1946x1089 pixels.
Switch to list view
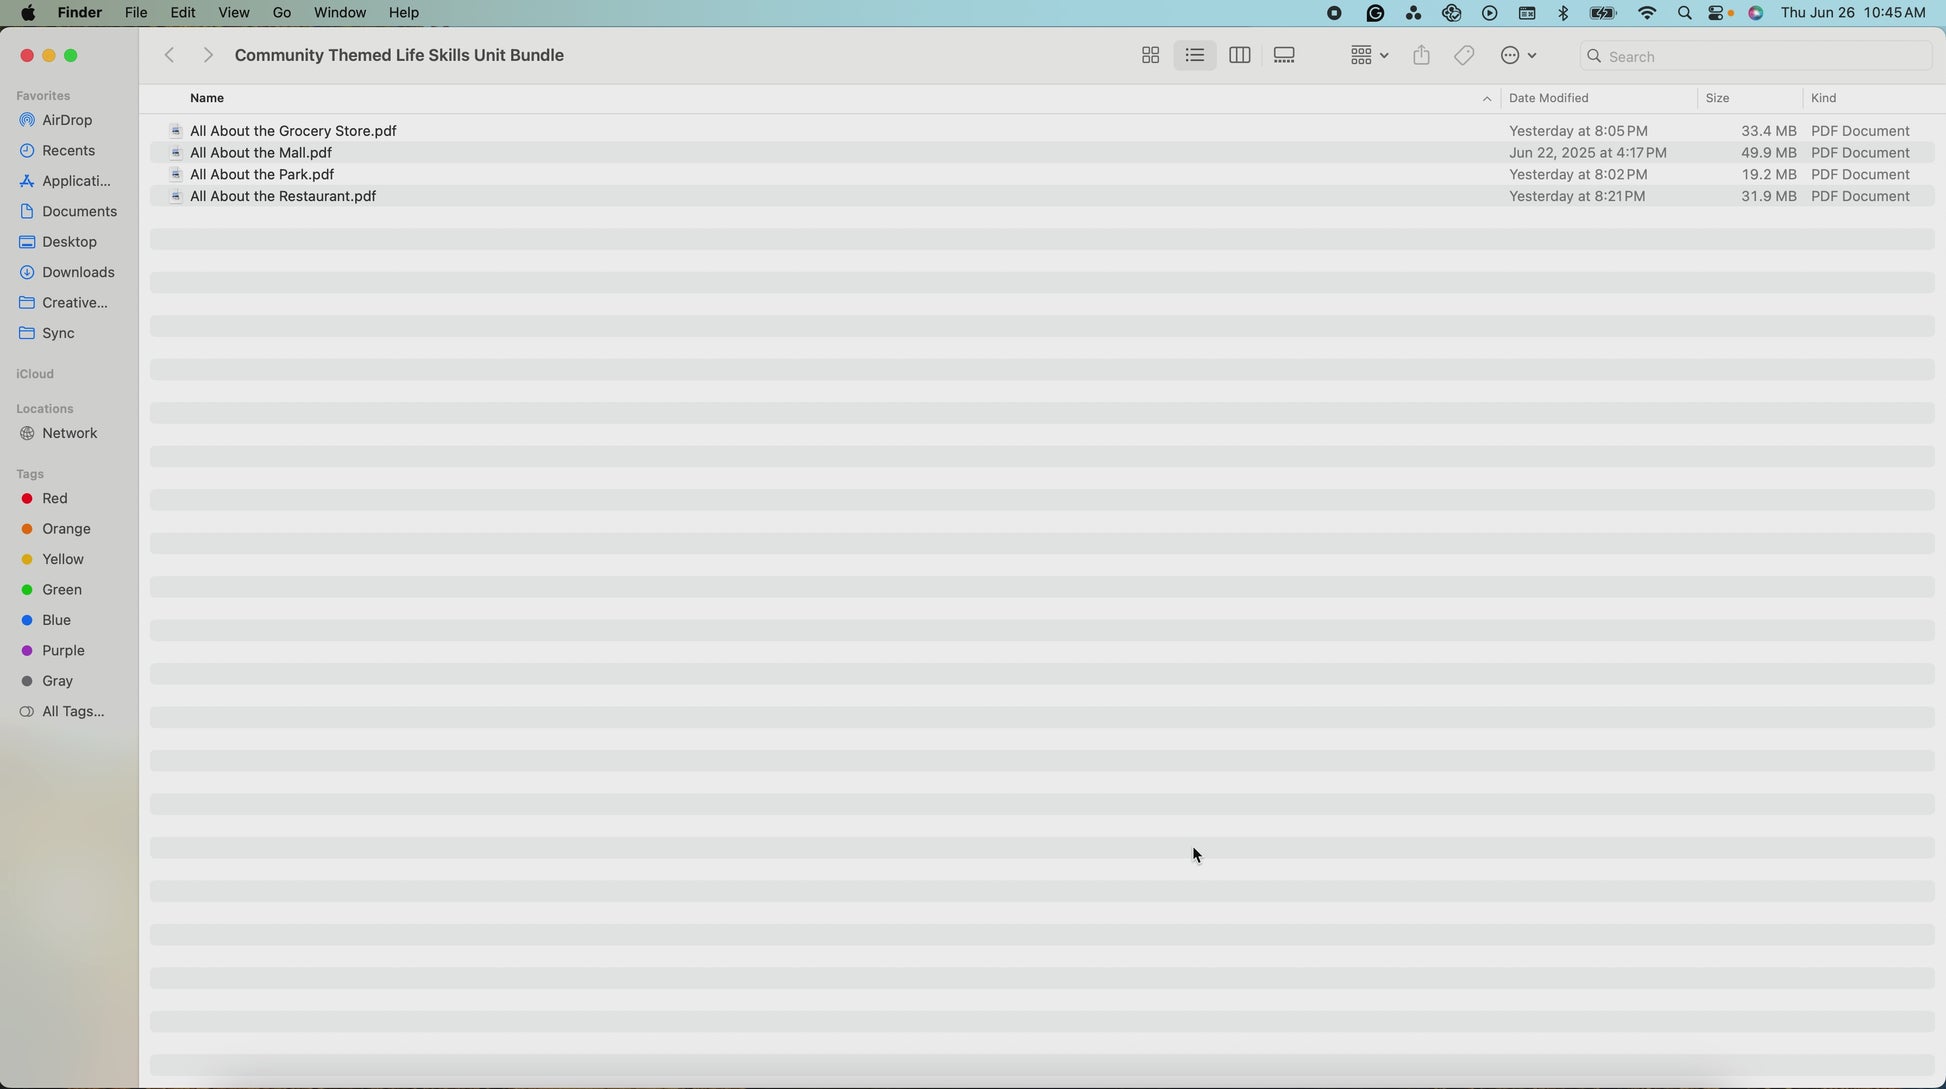tap(1195, 56)
